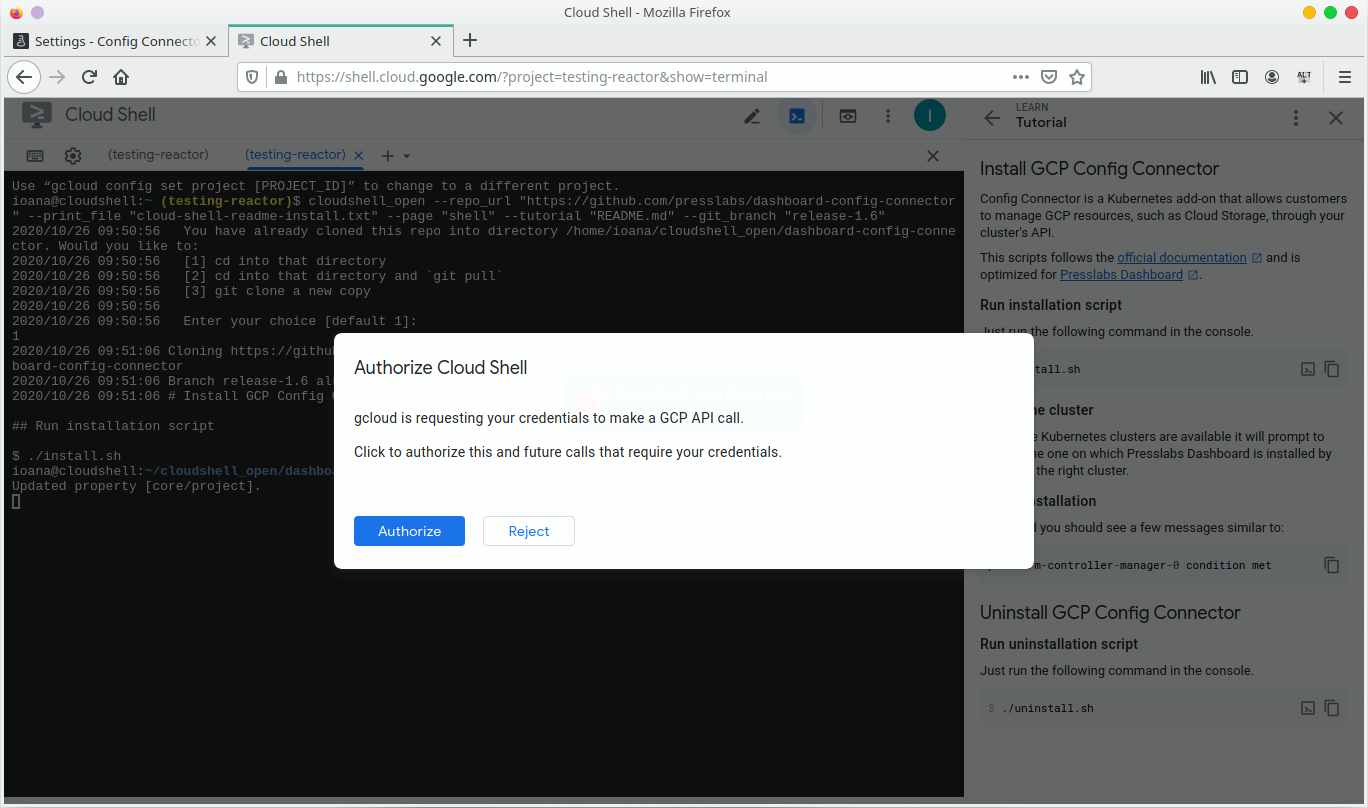Copy install.sh command to clipboard
1368x808 pixels.
1332,369
